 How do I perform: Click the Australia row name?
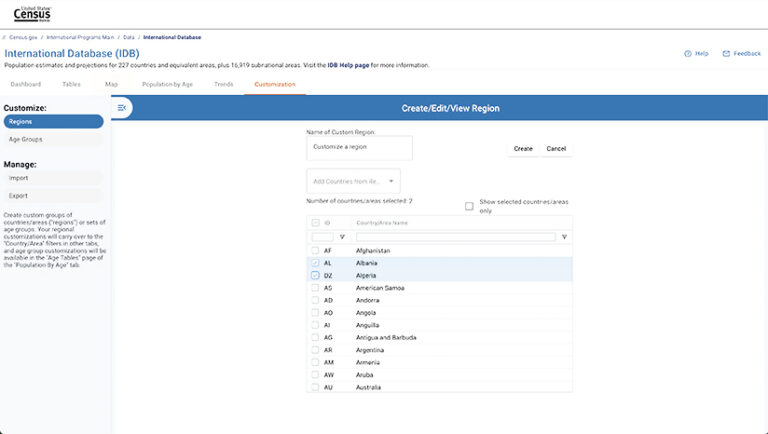pos(368,387)
